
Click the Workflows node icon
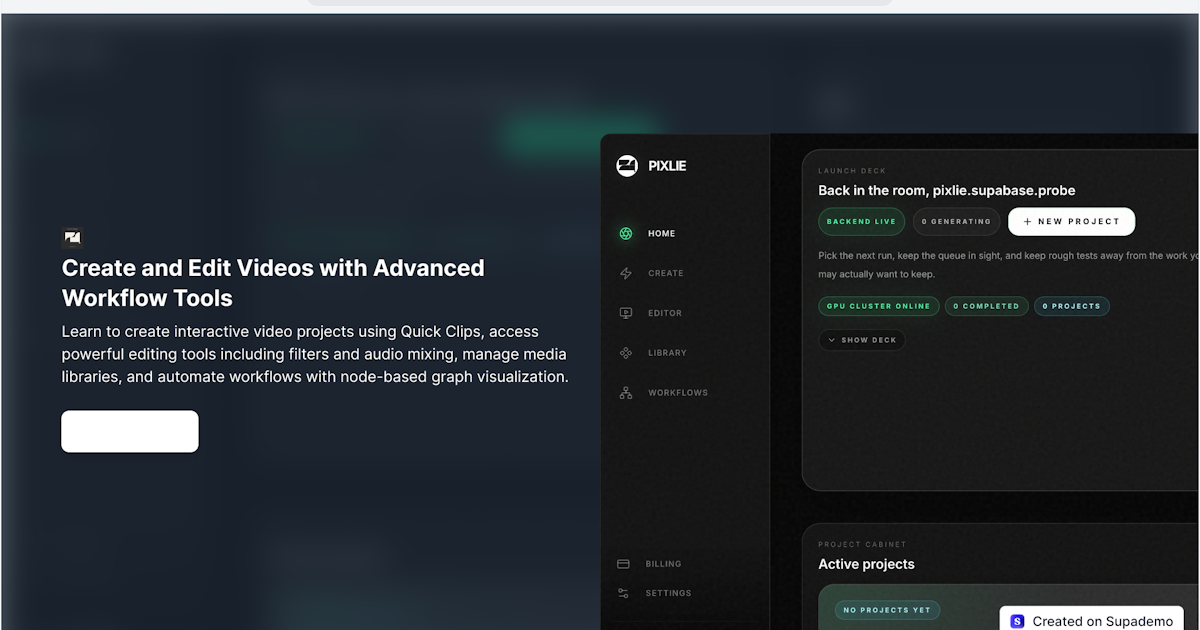[x=626, y=393]
